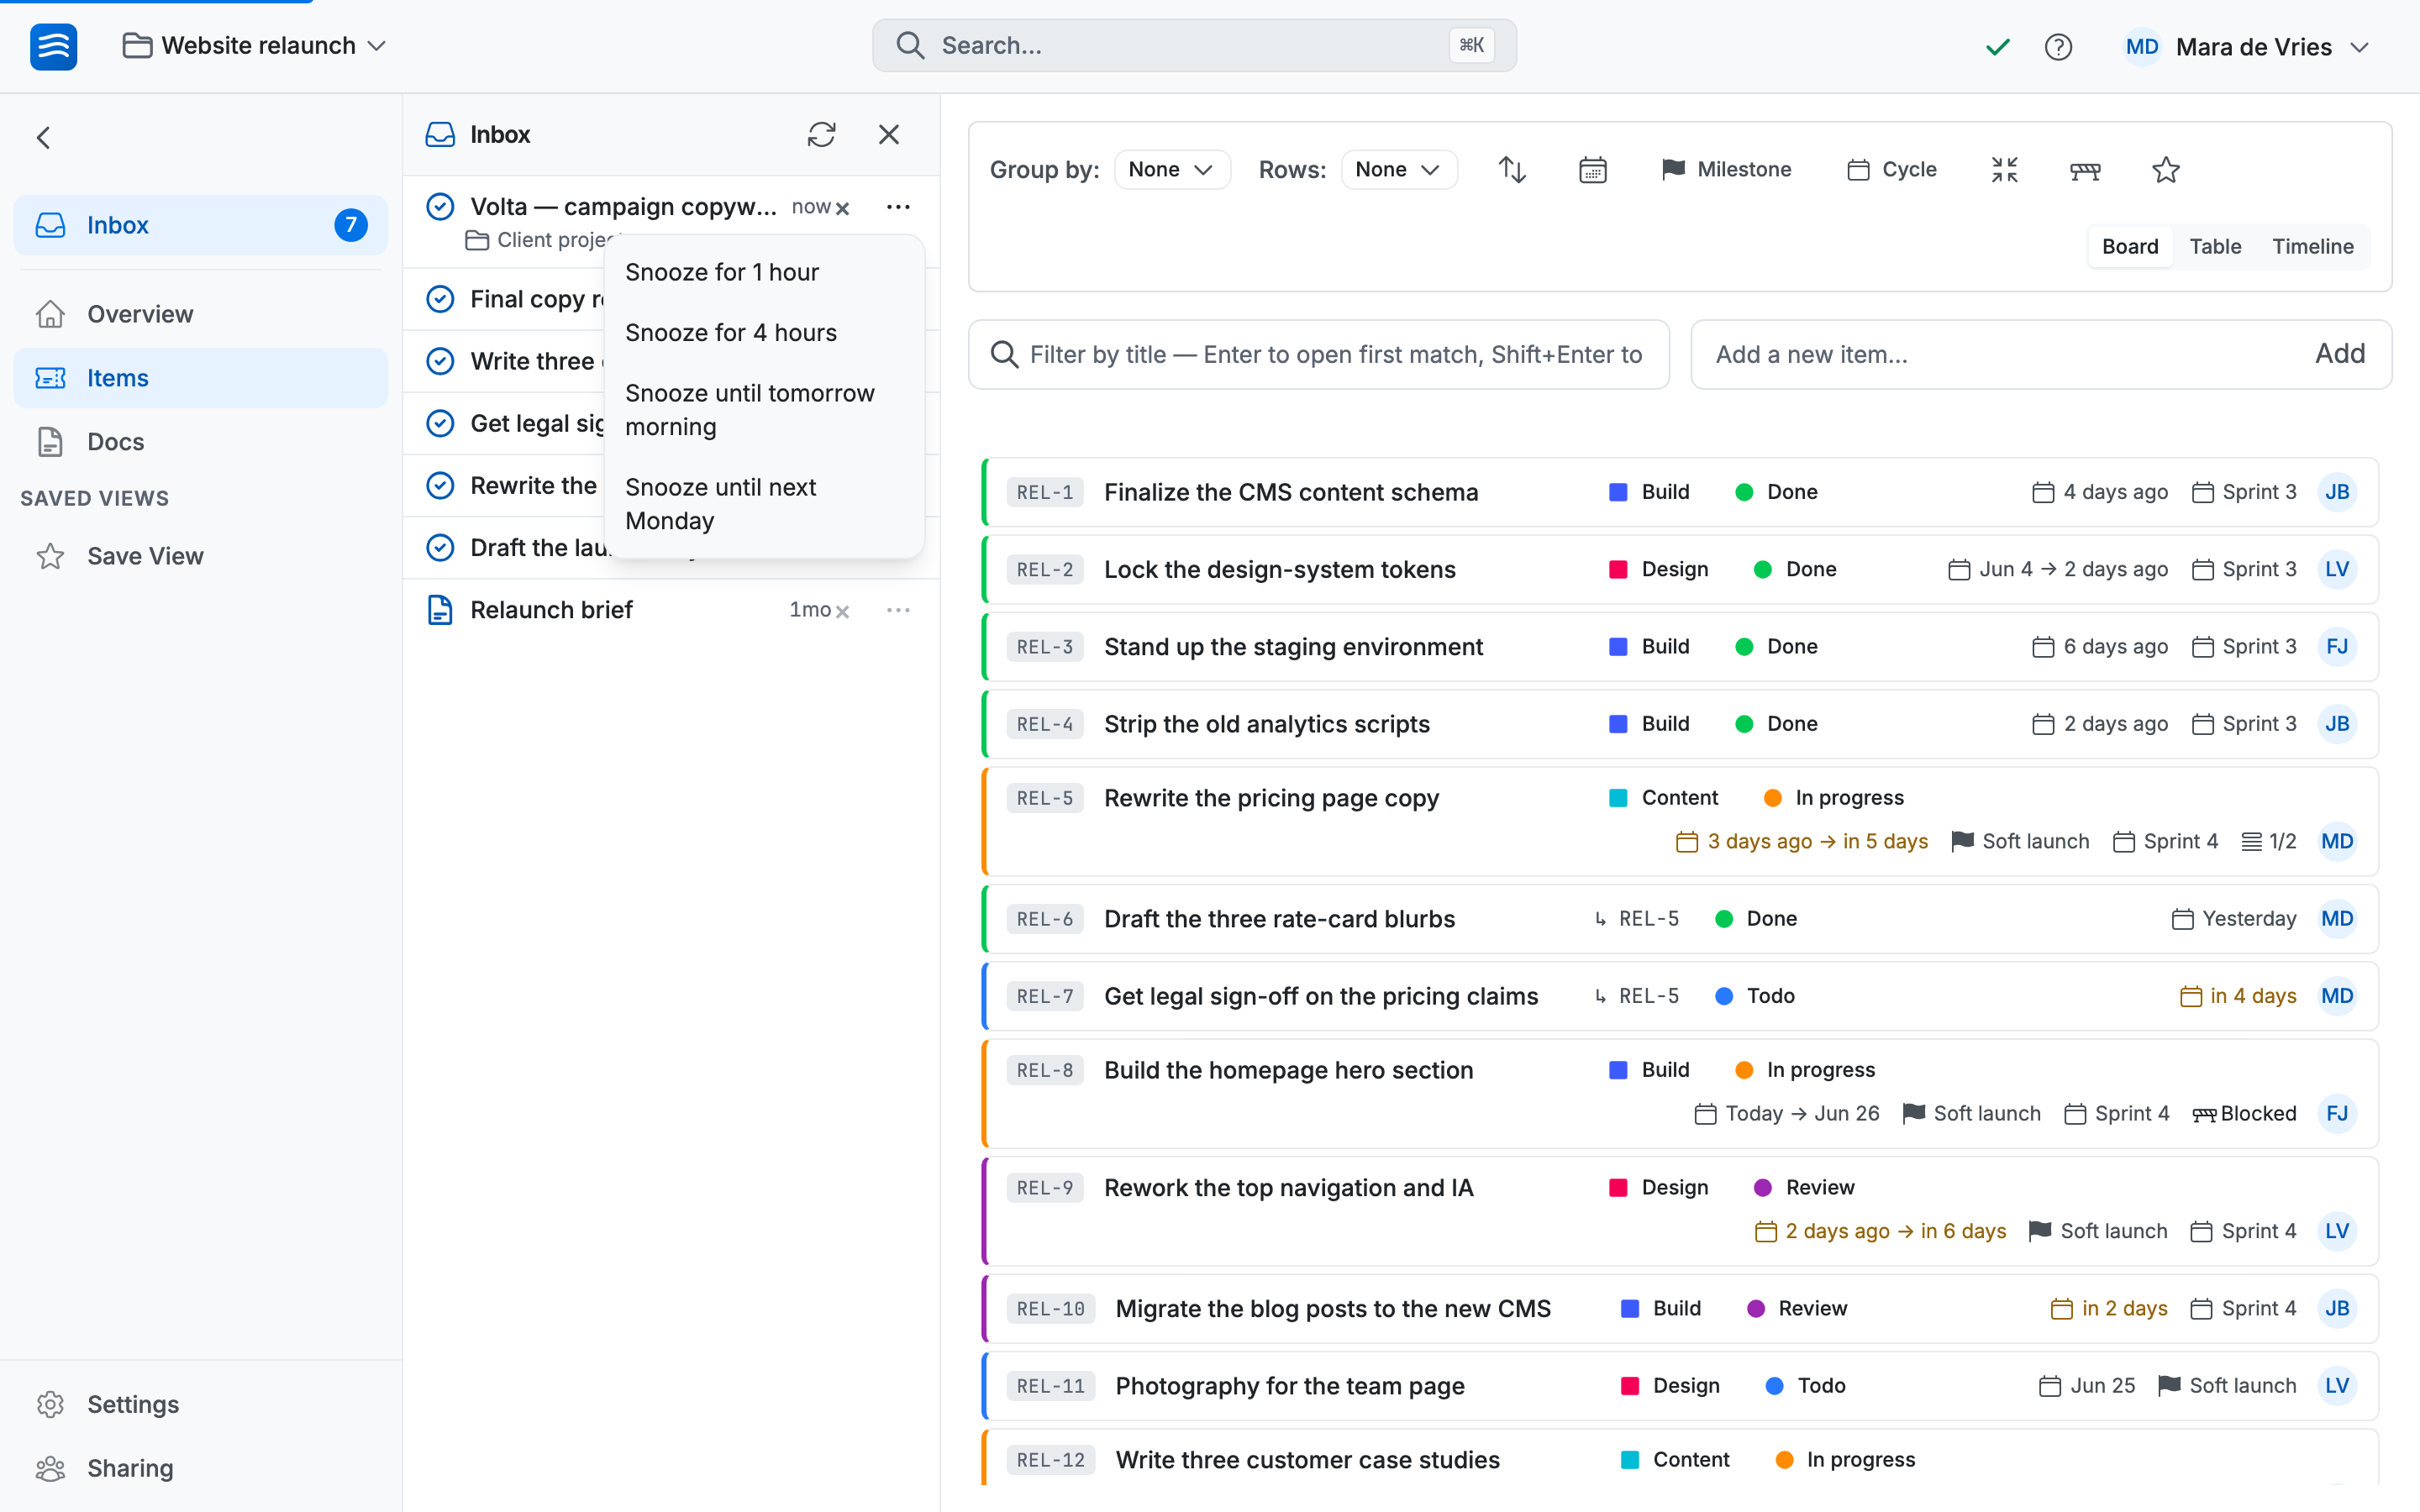Click the Soft launch milestone on REL-9
The height and width of the screenshot is (1512, 2420).
(2097, 1231)
